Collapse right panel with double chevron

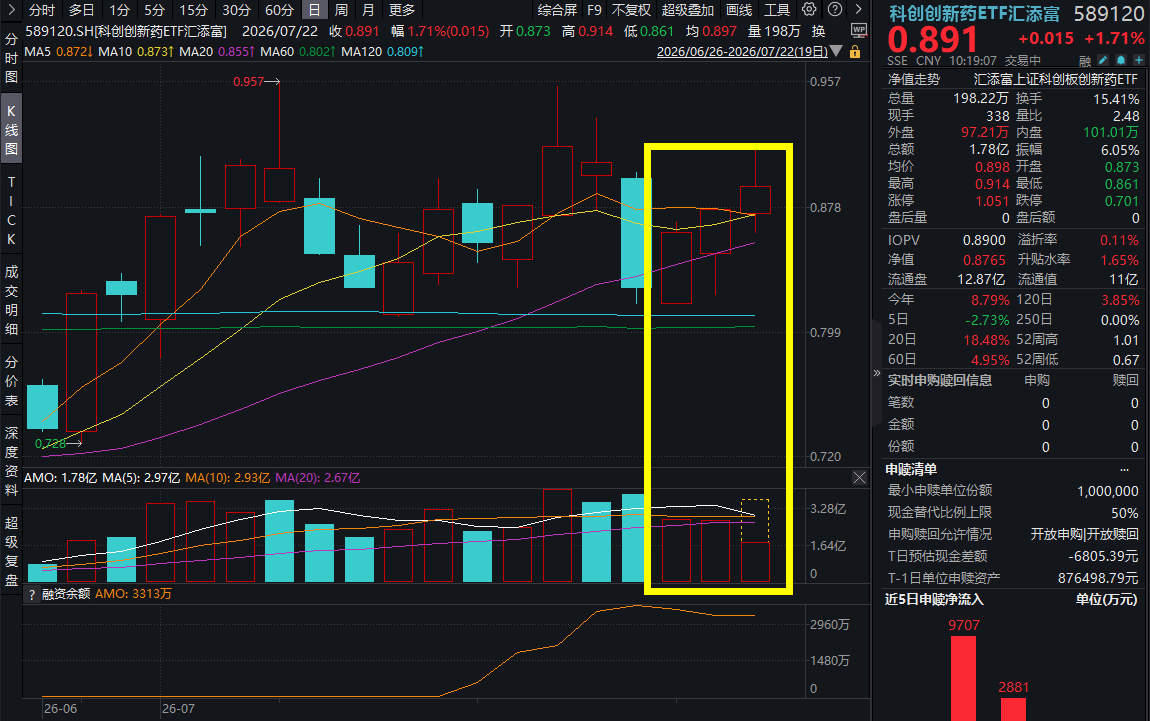click(876, 373)
